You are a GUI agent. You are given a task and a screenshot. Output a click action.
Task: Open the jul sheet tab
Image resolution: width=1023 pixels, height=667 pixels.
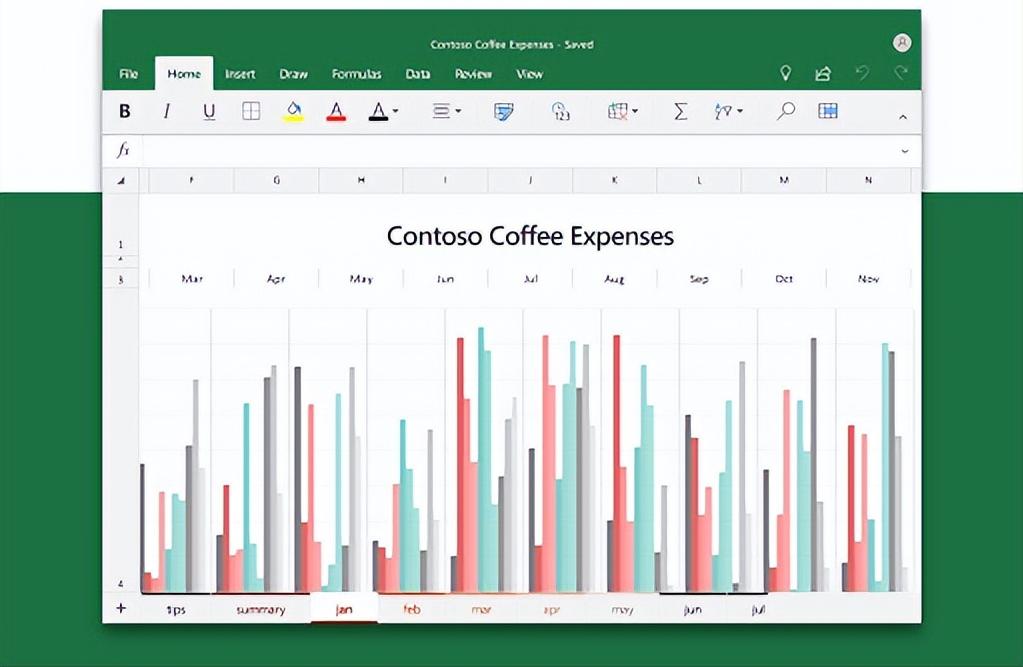point(758,609)
